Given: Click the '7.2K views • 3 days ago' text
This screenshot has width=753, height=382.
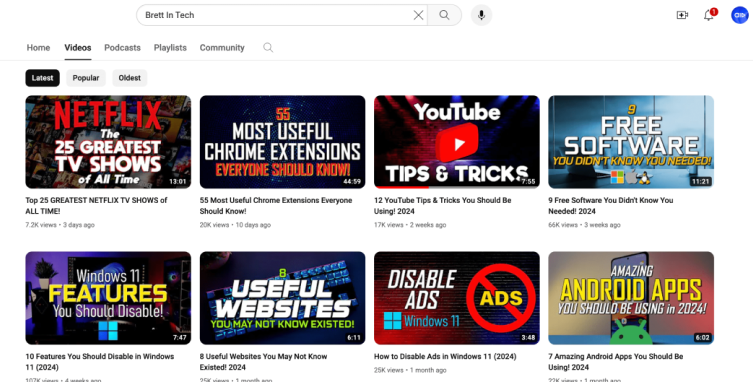Looking at the screenshot, I should 60,225.
